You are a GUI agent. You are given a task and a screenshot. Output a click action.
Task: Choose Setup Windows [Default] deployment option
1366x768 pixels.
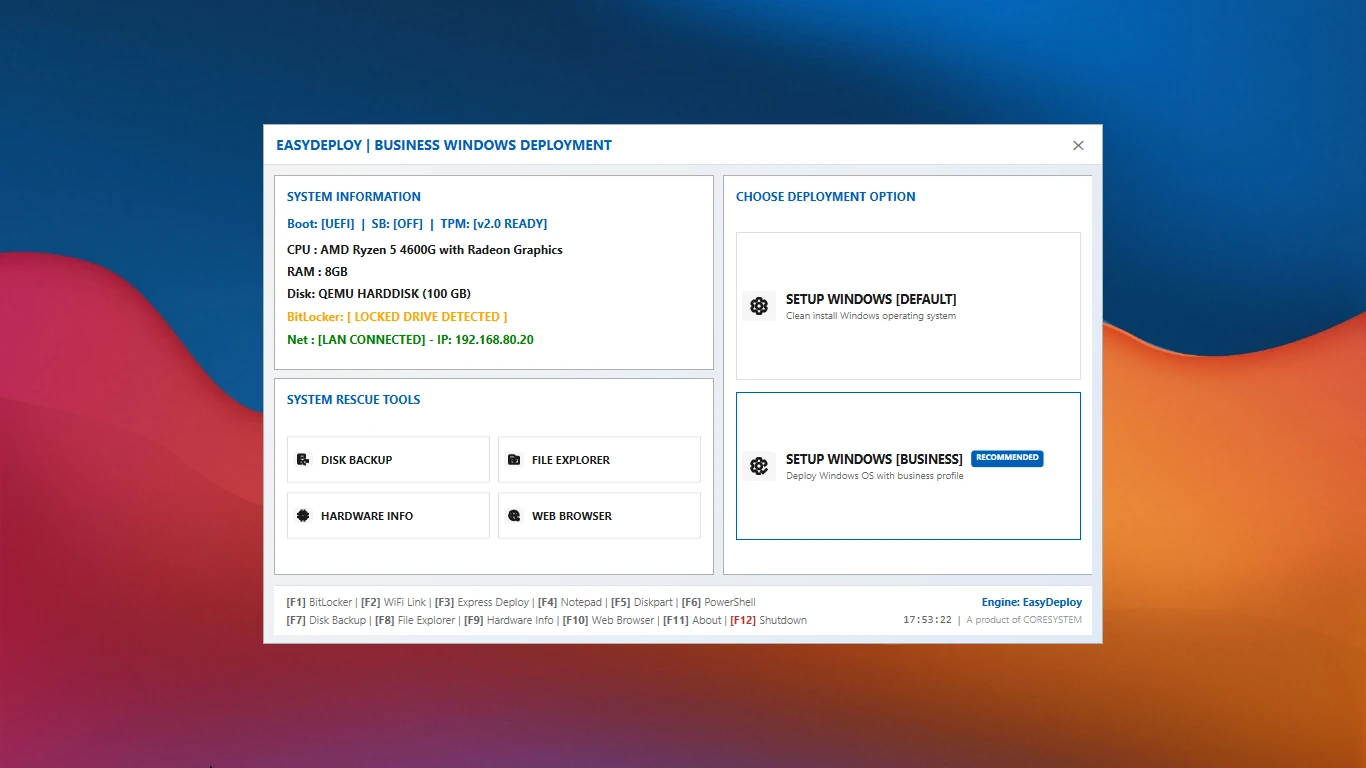[x=908, y=306]
